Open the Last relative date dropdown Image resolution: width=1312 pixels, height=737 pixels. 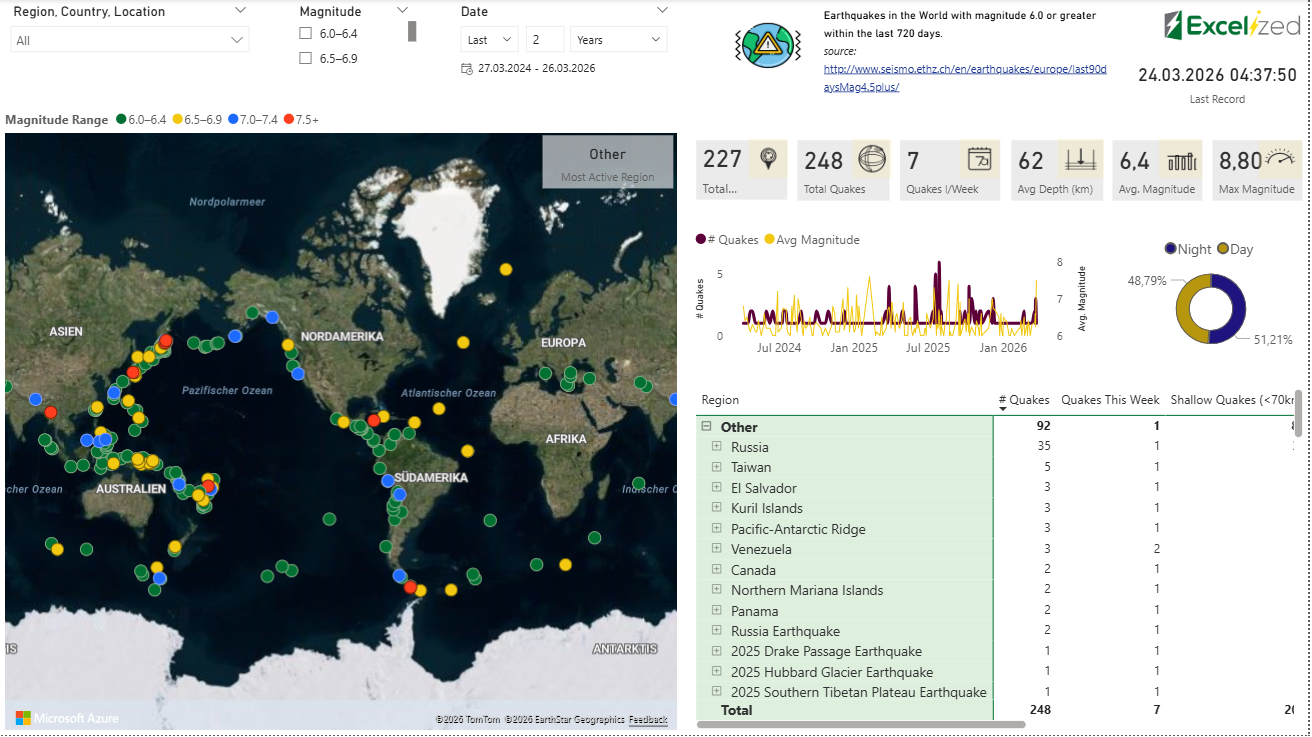pos(489,40)
